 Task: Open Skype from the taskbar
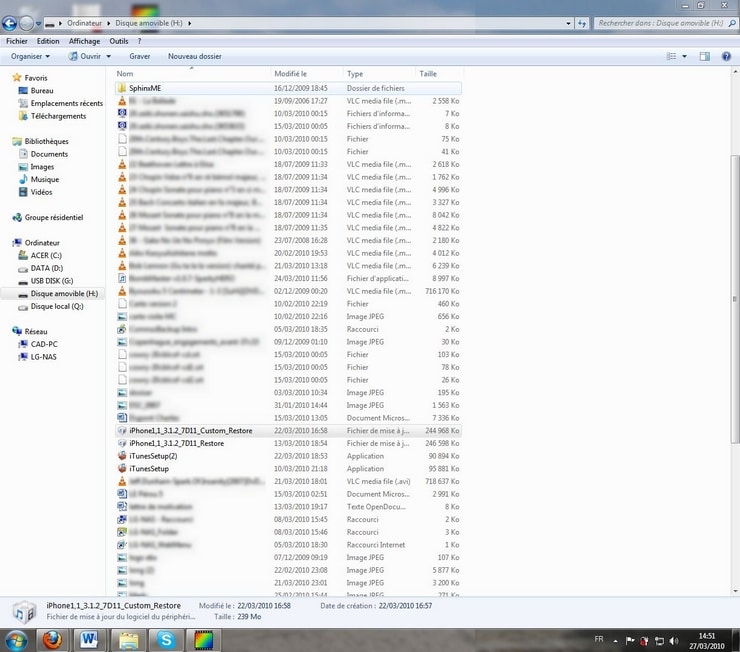pos(166,640)
